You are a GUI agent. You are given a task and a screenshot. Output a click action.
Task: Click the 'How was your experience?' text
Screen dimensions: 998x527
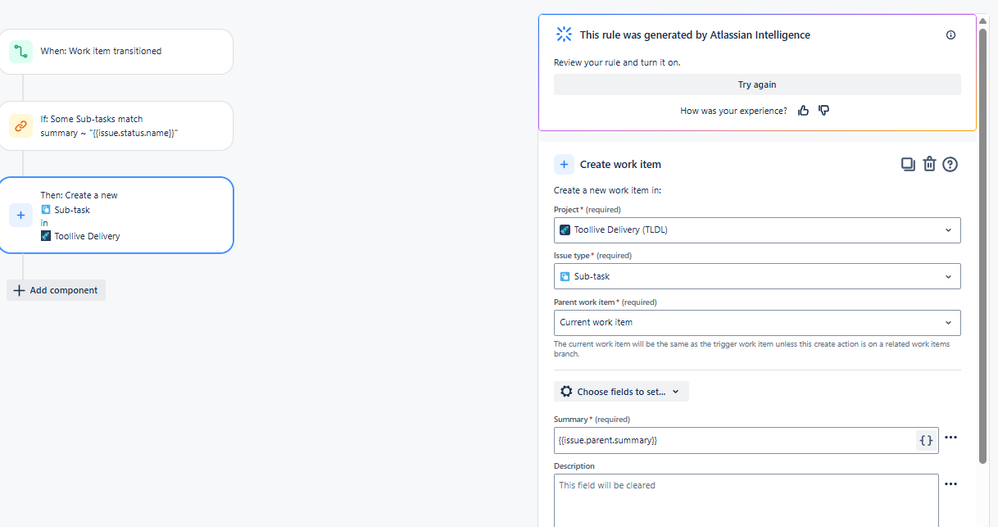coord(733,111)
